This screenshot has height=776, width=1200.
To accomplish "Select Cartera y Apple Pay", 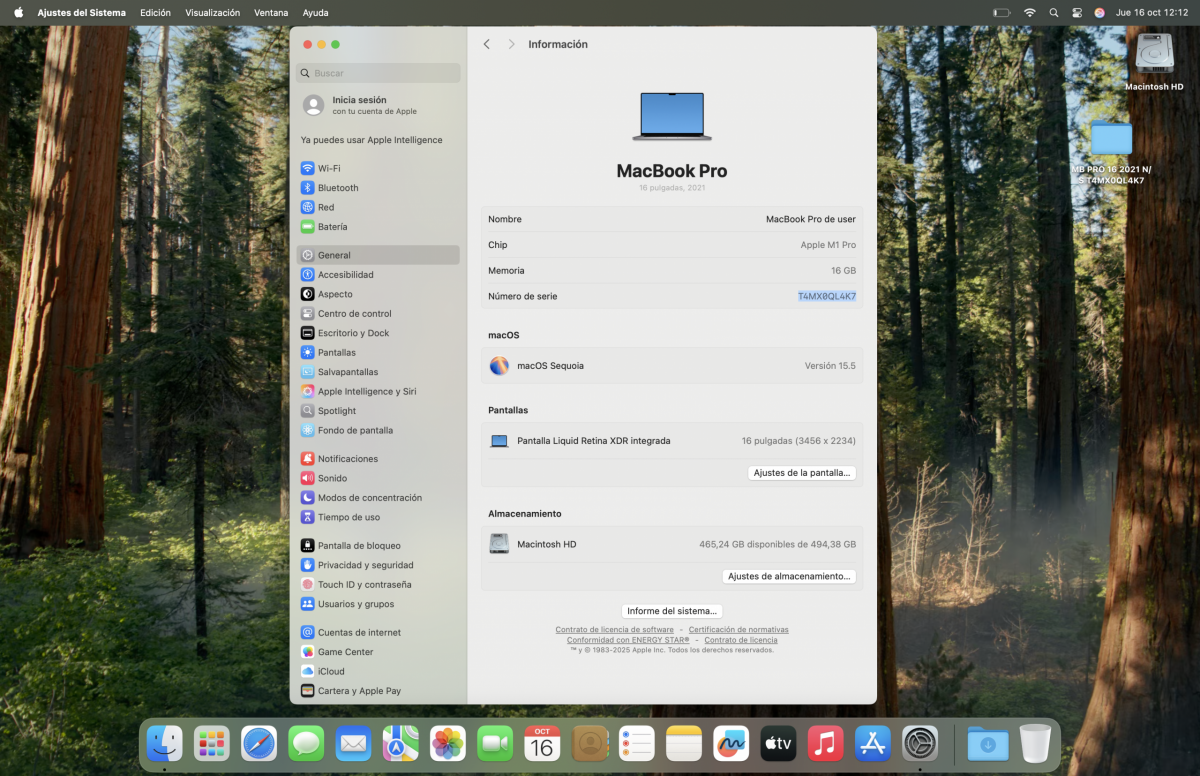I will (x=358, y=691).
